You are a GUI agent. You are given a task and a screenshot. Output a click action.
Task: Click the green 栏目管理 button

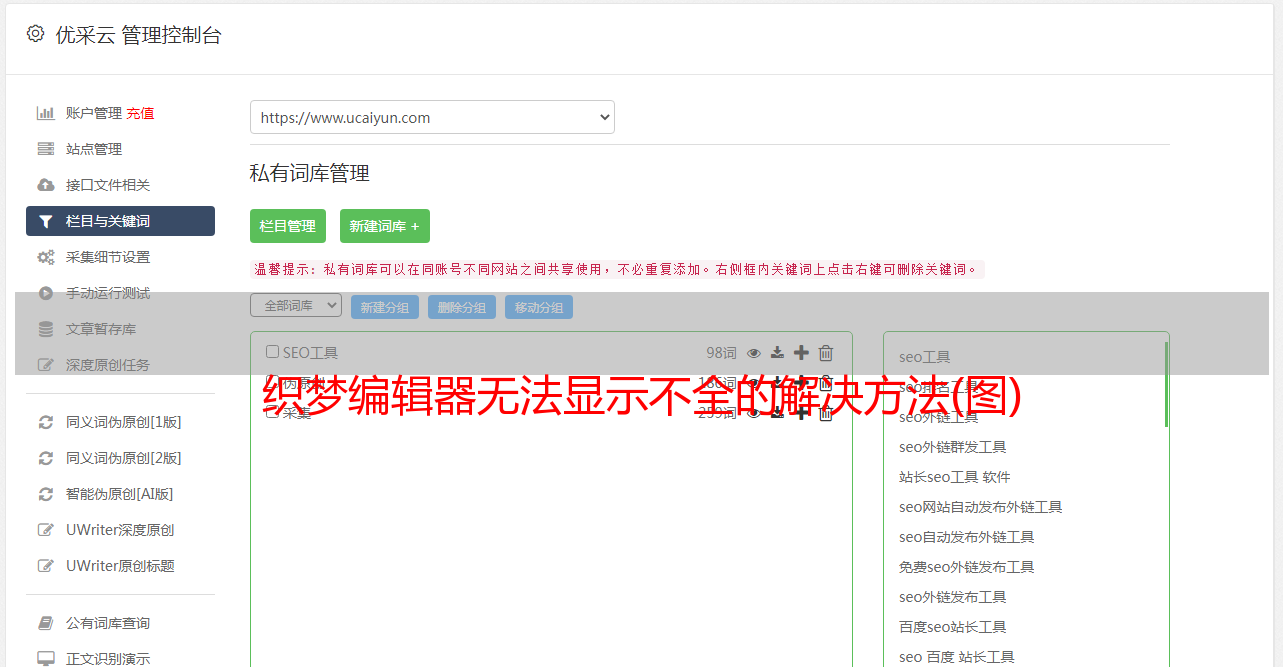(288, 226)
